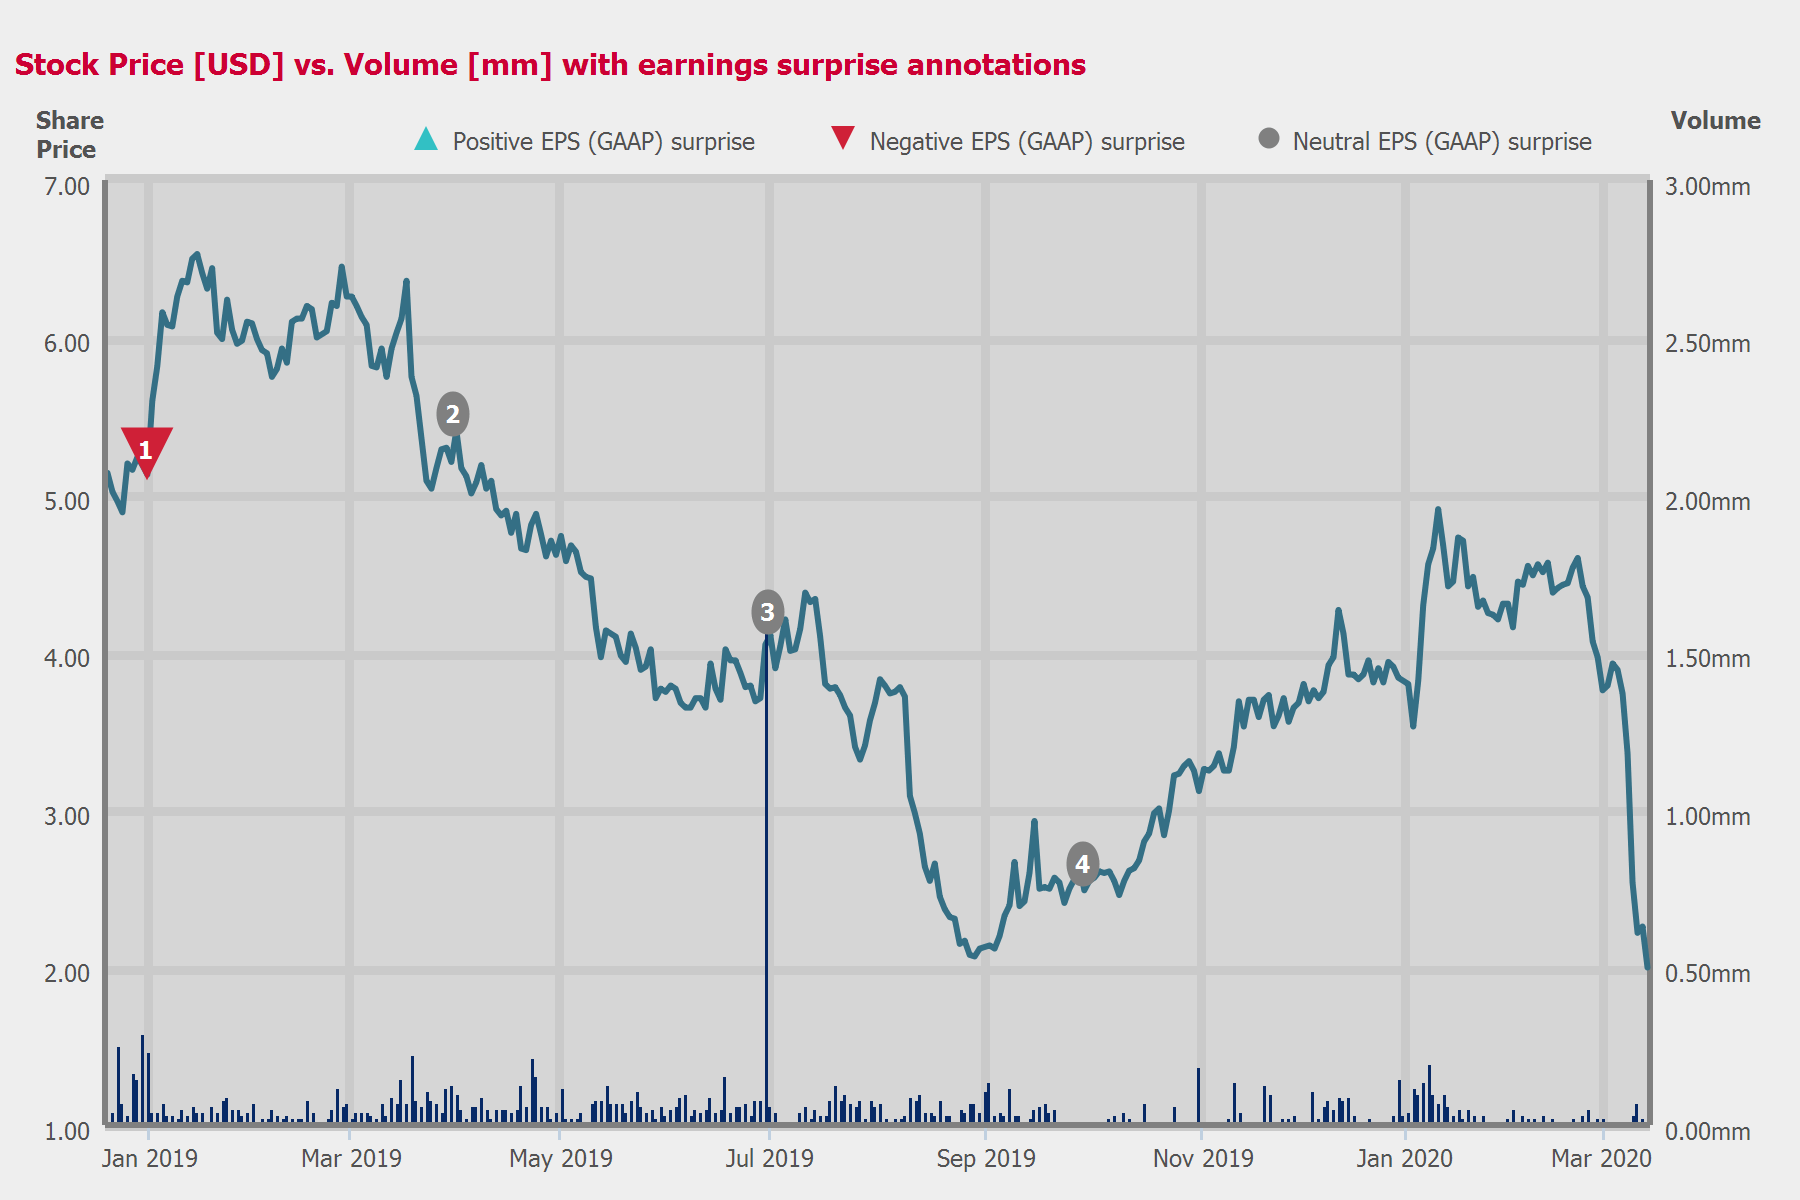Click the 1.00mm volume label
The width and height of the screenshot is (1800, 1200).
(x=1707, y=817)
